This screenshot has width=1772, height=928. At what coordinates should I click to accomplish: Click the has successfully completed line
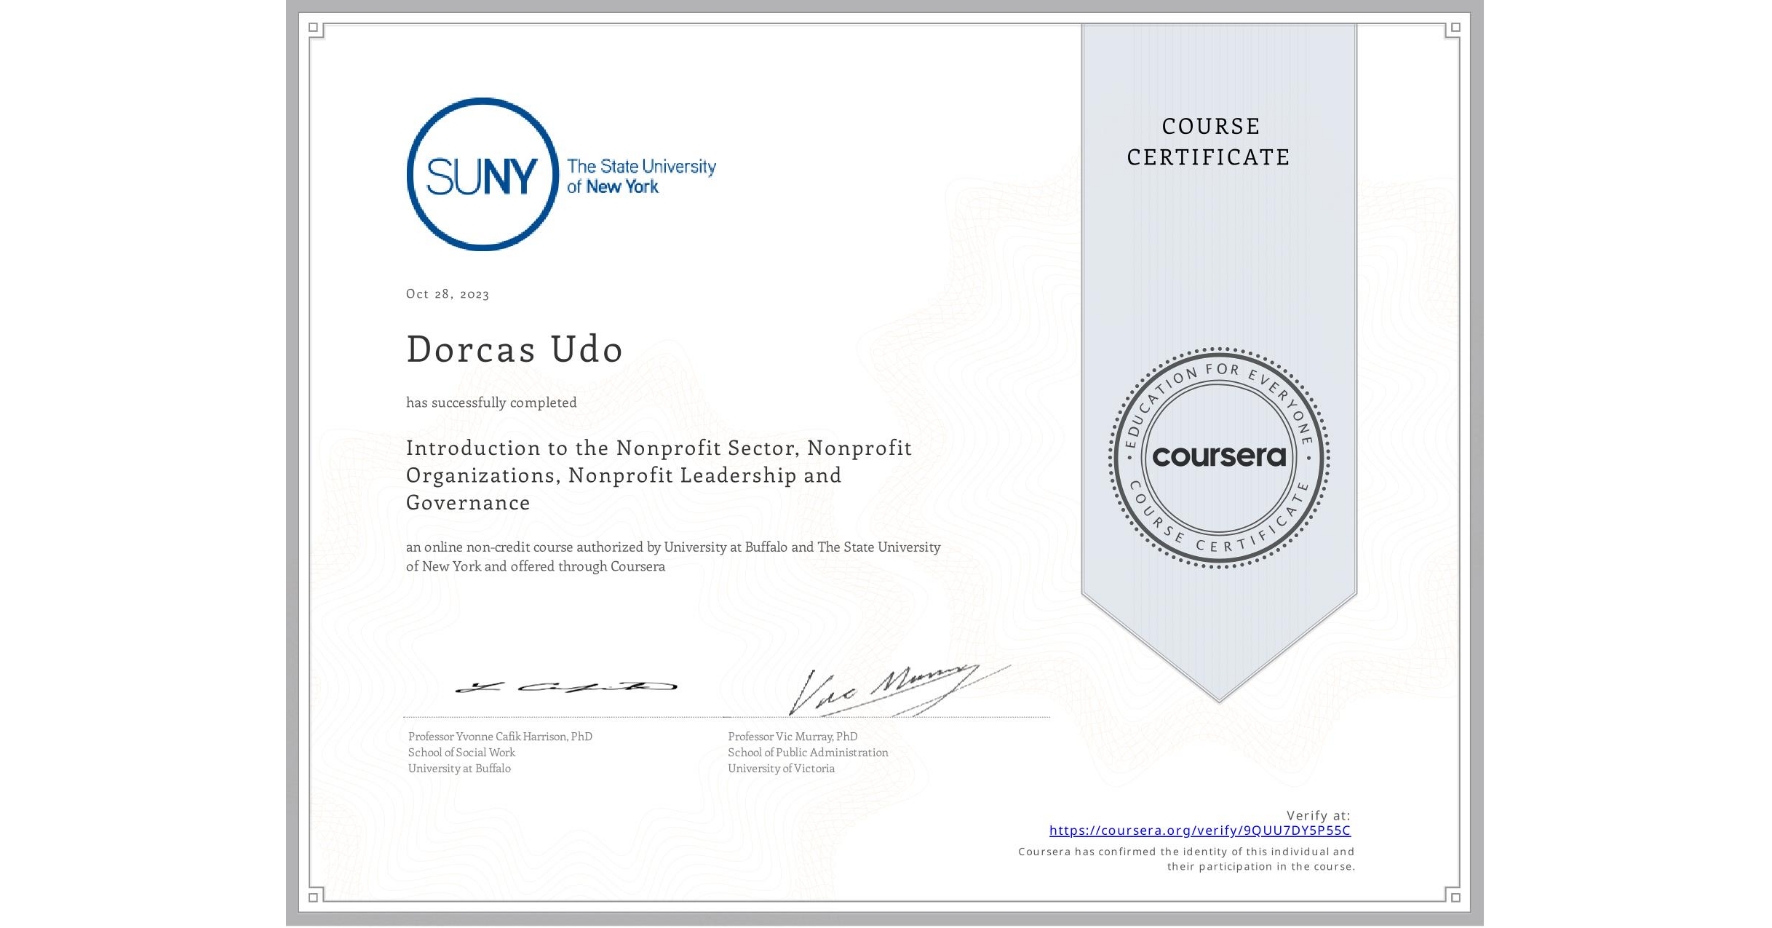coord(491,402)
